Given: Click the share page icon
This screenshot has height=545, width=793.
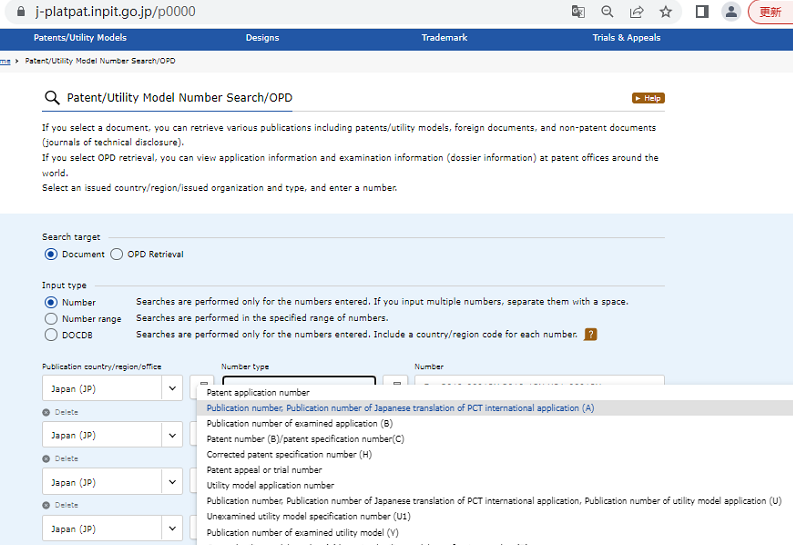Looking at the screenshot, I should pyautogui.click(x=636, y=12).
